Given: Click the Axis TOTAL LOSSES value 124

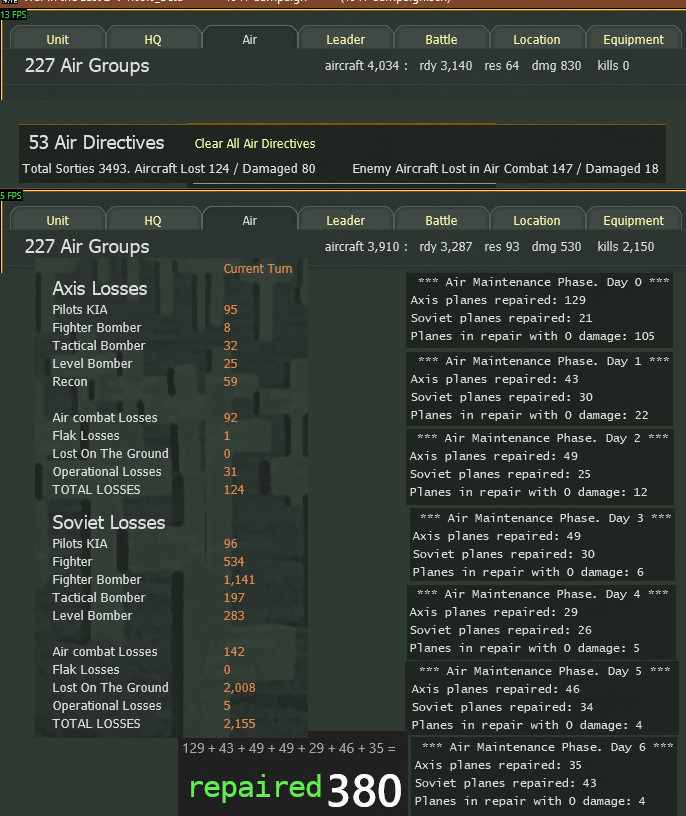Looking at the screenshot, I should coord(234,490).
